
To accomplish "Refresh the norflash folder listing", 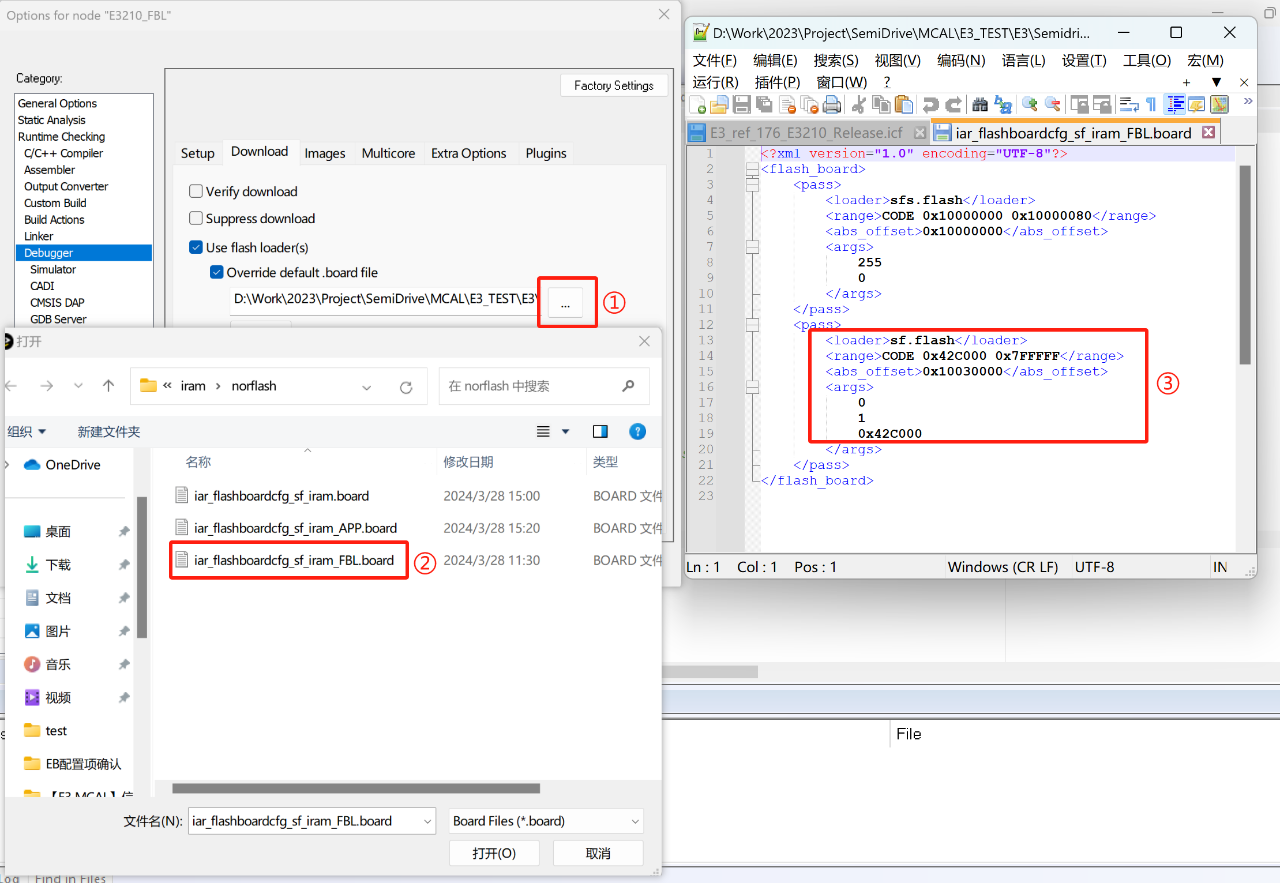I will point(406,387).
